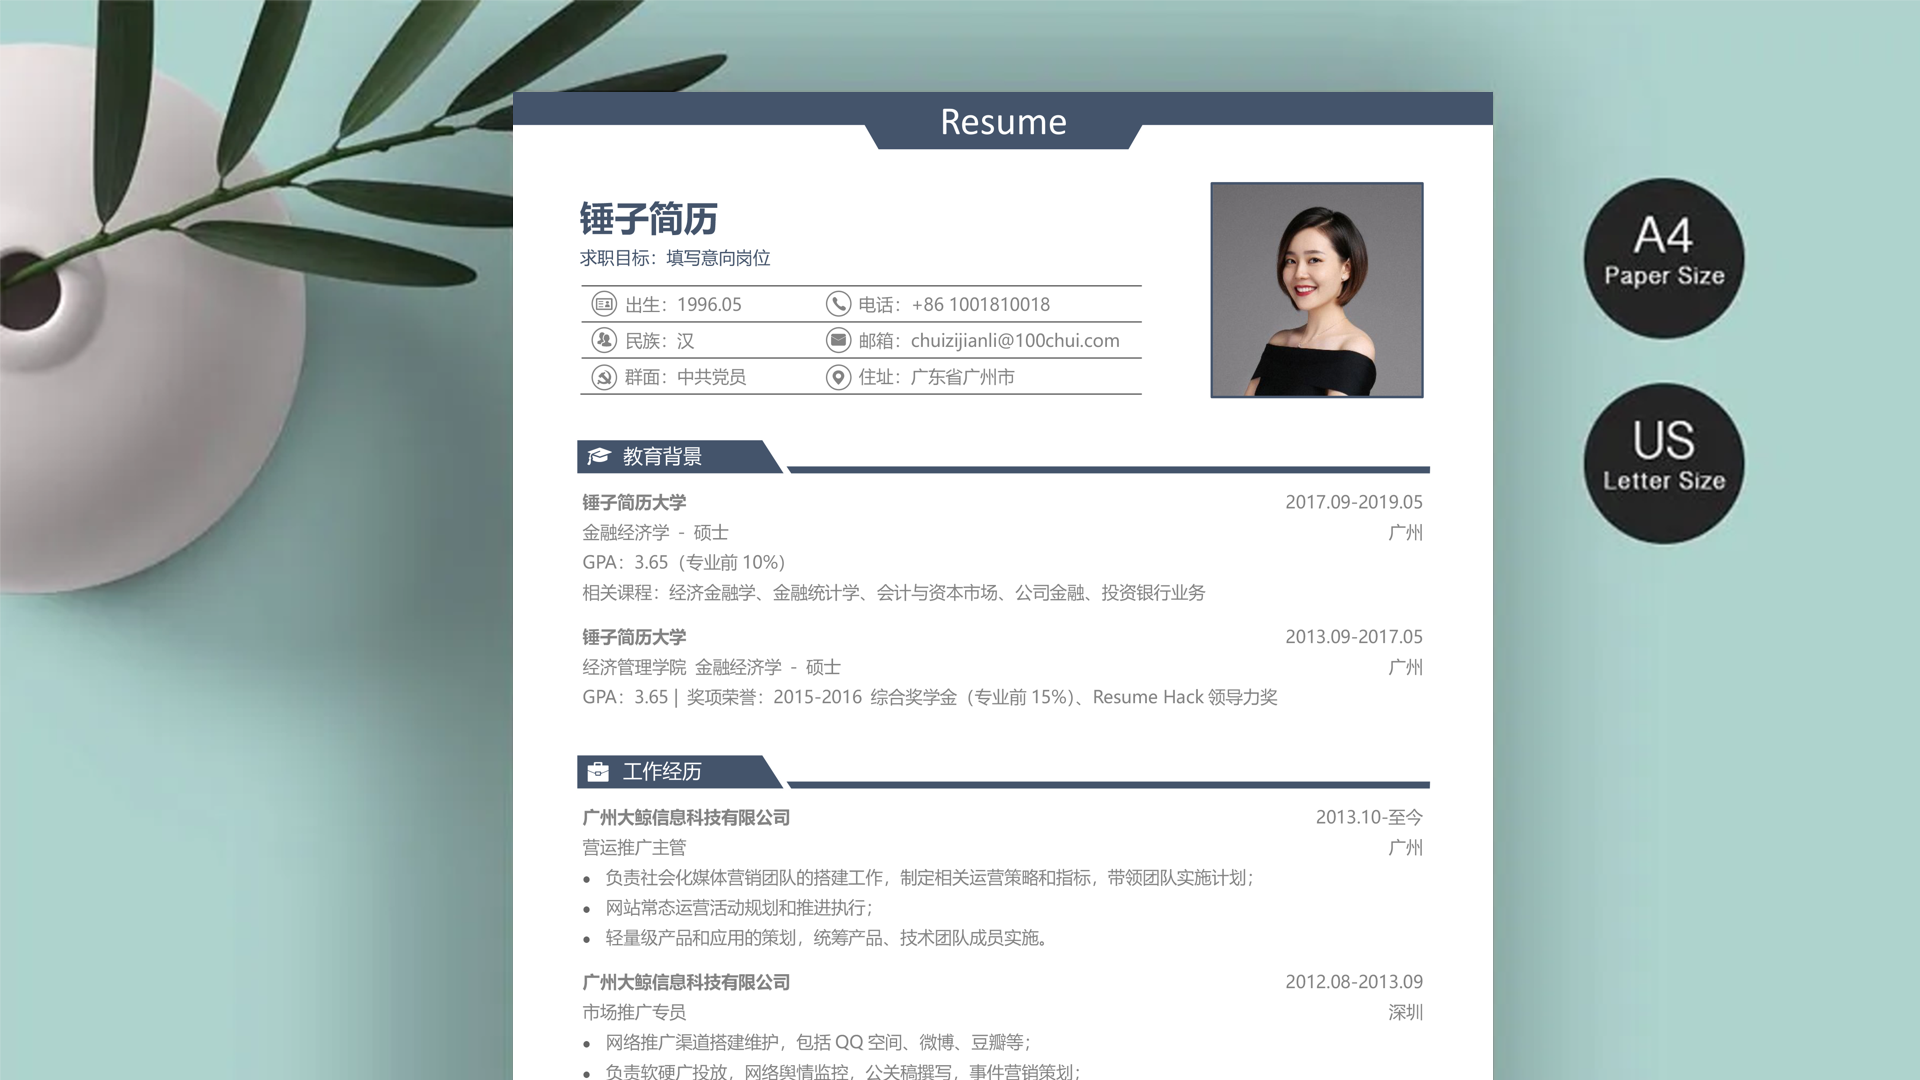1920x1080 pixels.
Task: Click the text 求职目标：填写意向岗位
Action: tap(675, 258)
